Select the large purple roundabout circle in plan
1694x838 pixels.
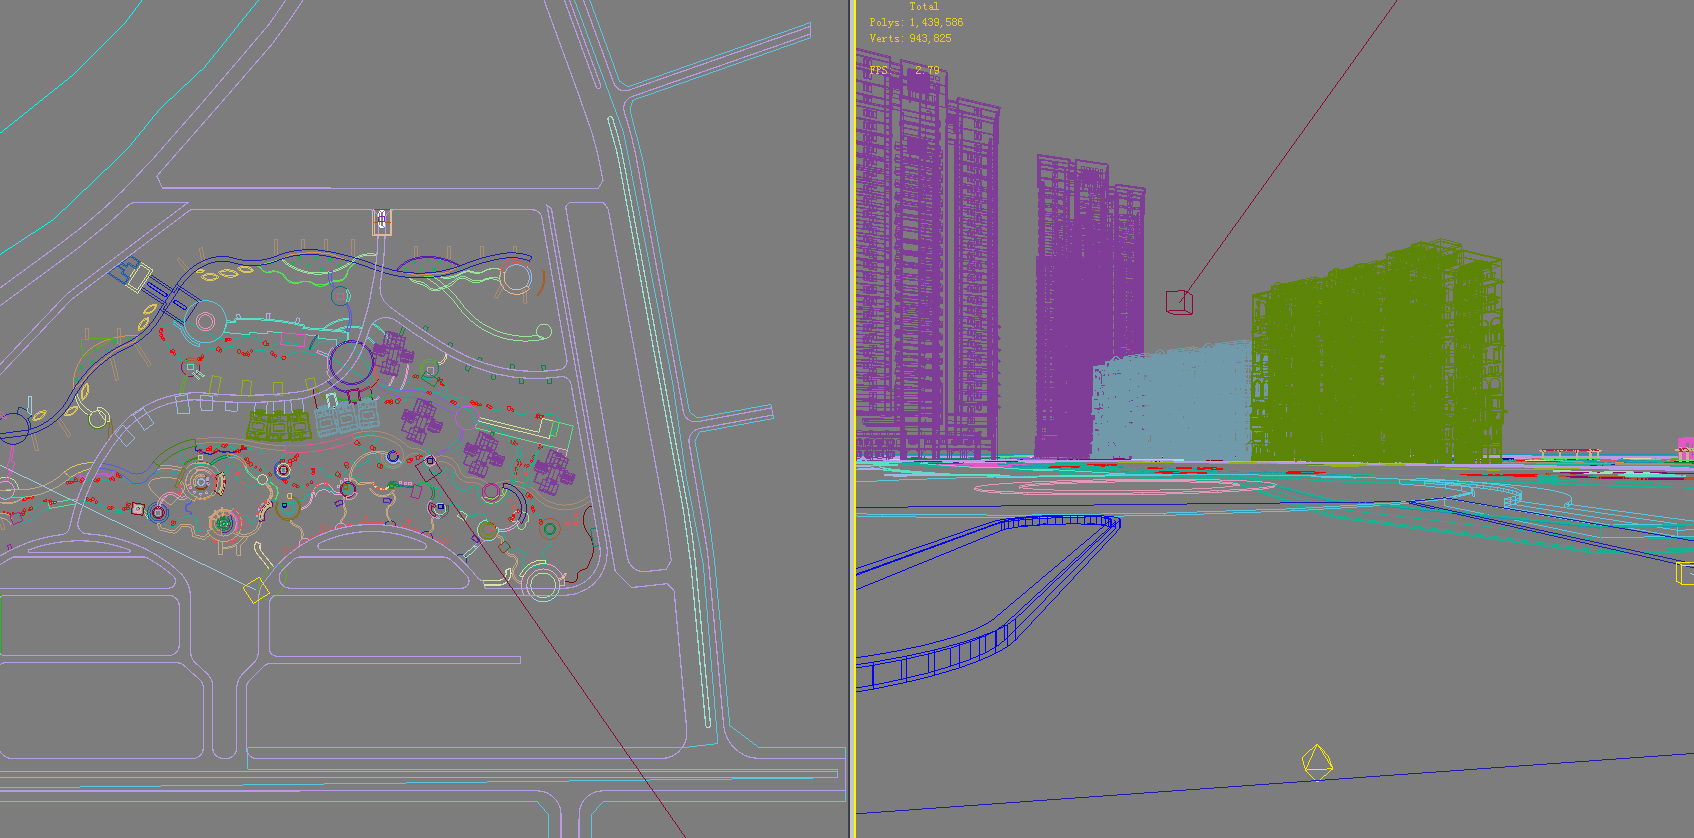pos(352,362)
